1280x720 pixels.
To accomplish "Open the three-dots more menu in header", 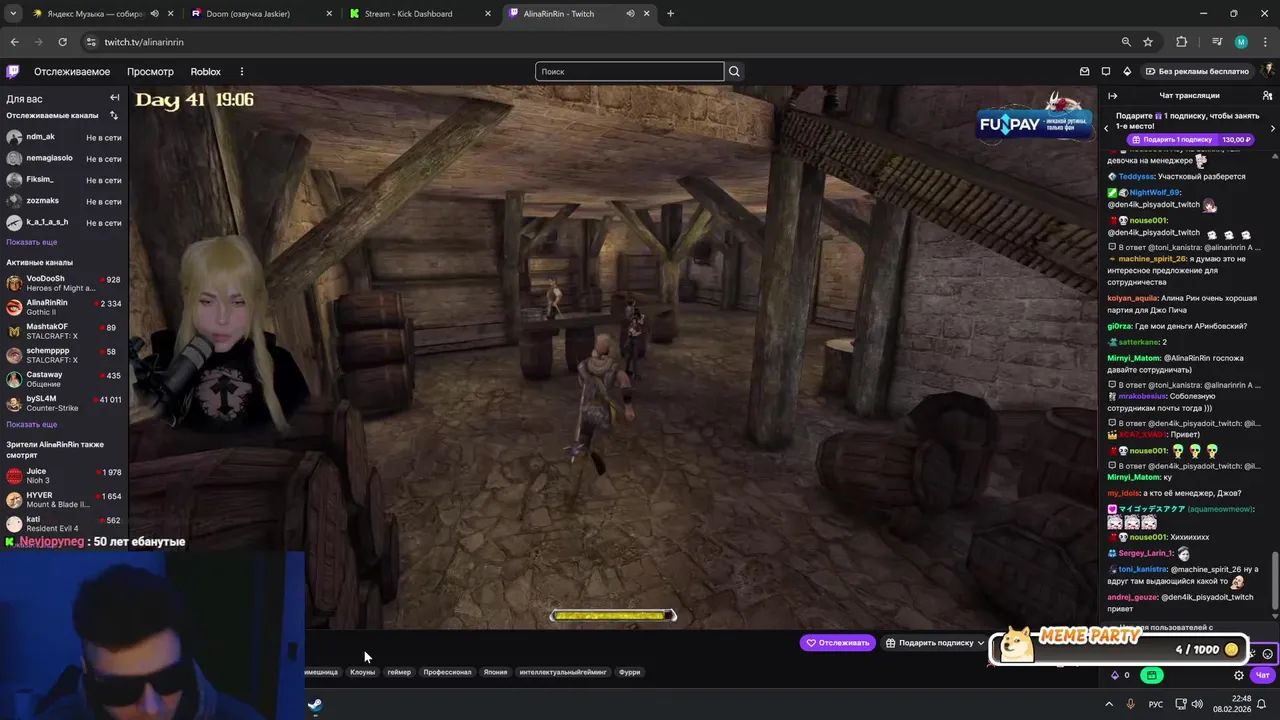I will tap(241, 71).
